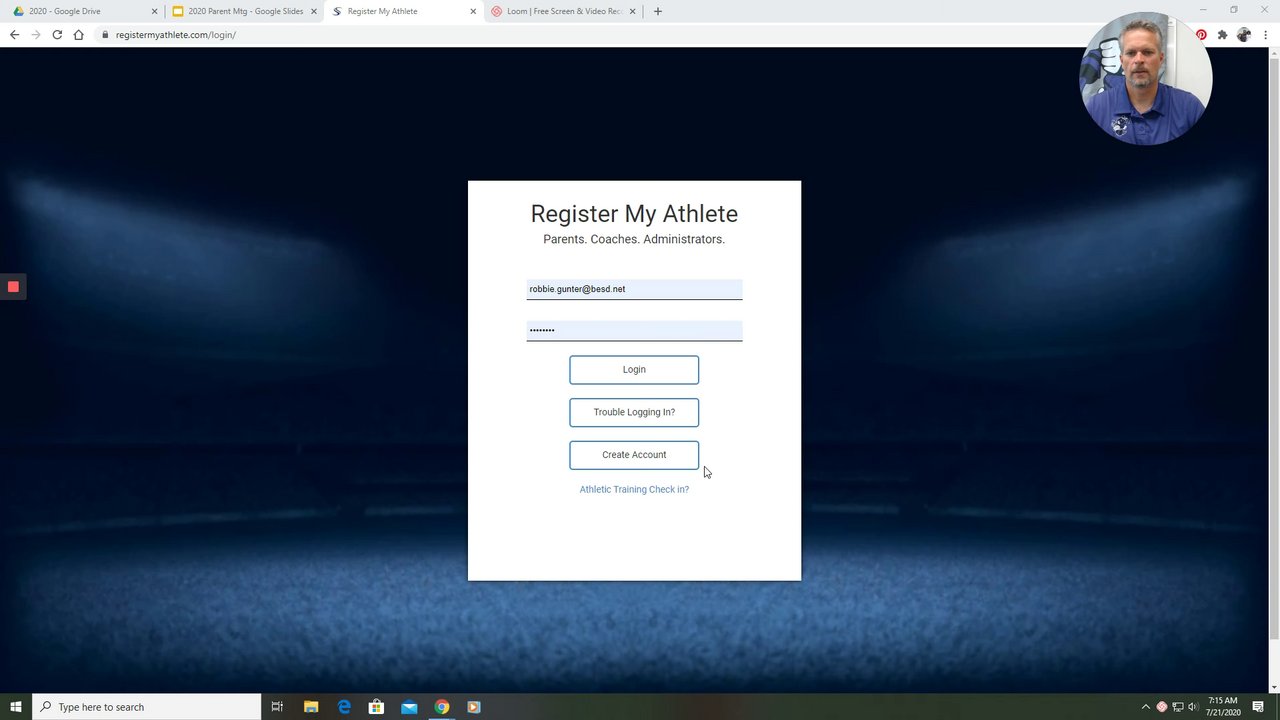
Task: Open the taskbar clock and date
Action: pyautogui.click(x=1224, y=707)
